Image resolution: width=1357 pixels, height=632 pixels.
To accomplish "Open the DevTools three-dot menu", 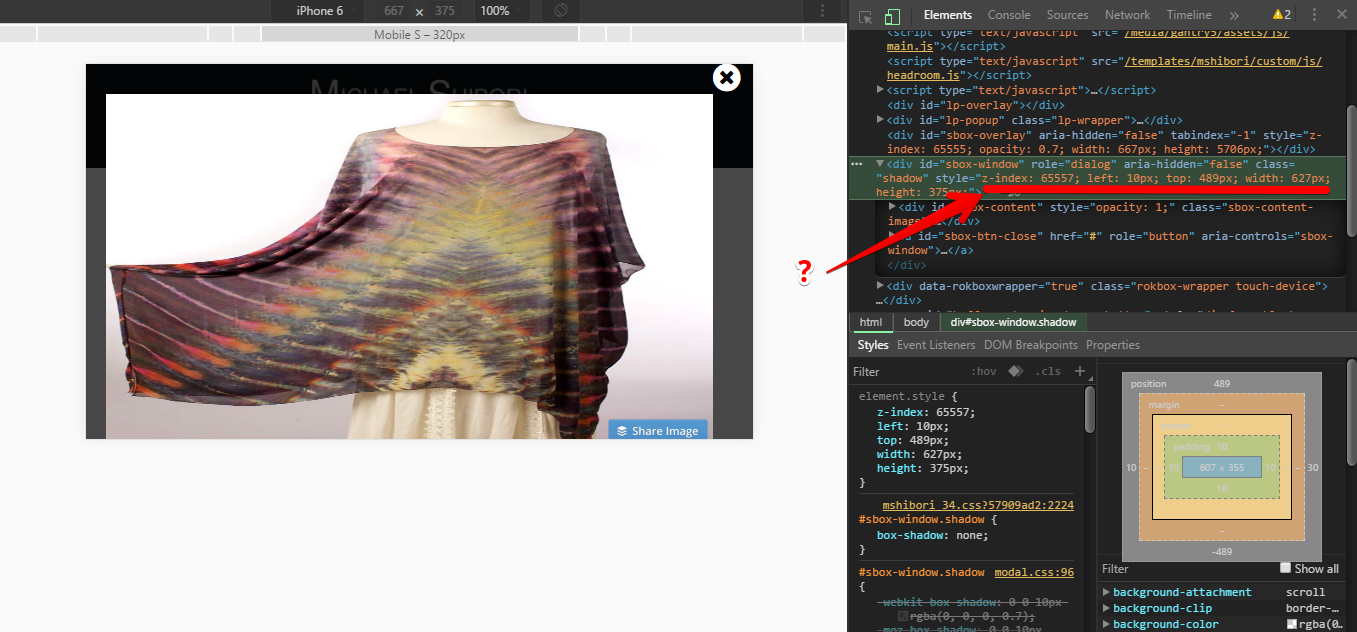I will pos(1314,15).
